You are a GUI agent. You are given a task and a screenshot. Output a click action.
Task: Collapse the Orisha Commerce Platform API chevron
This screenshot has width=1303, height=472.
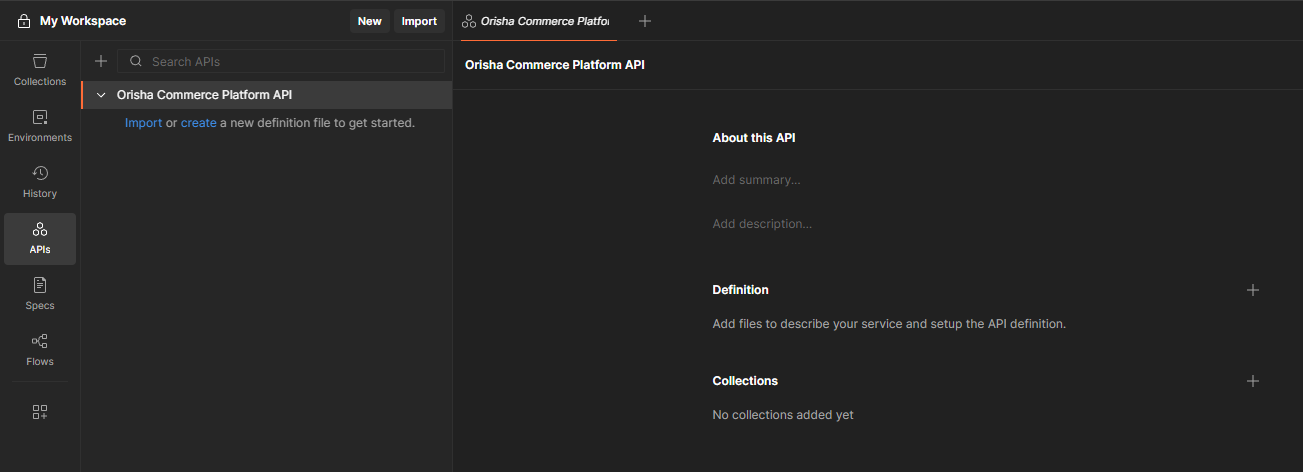101,95
